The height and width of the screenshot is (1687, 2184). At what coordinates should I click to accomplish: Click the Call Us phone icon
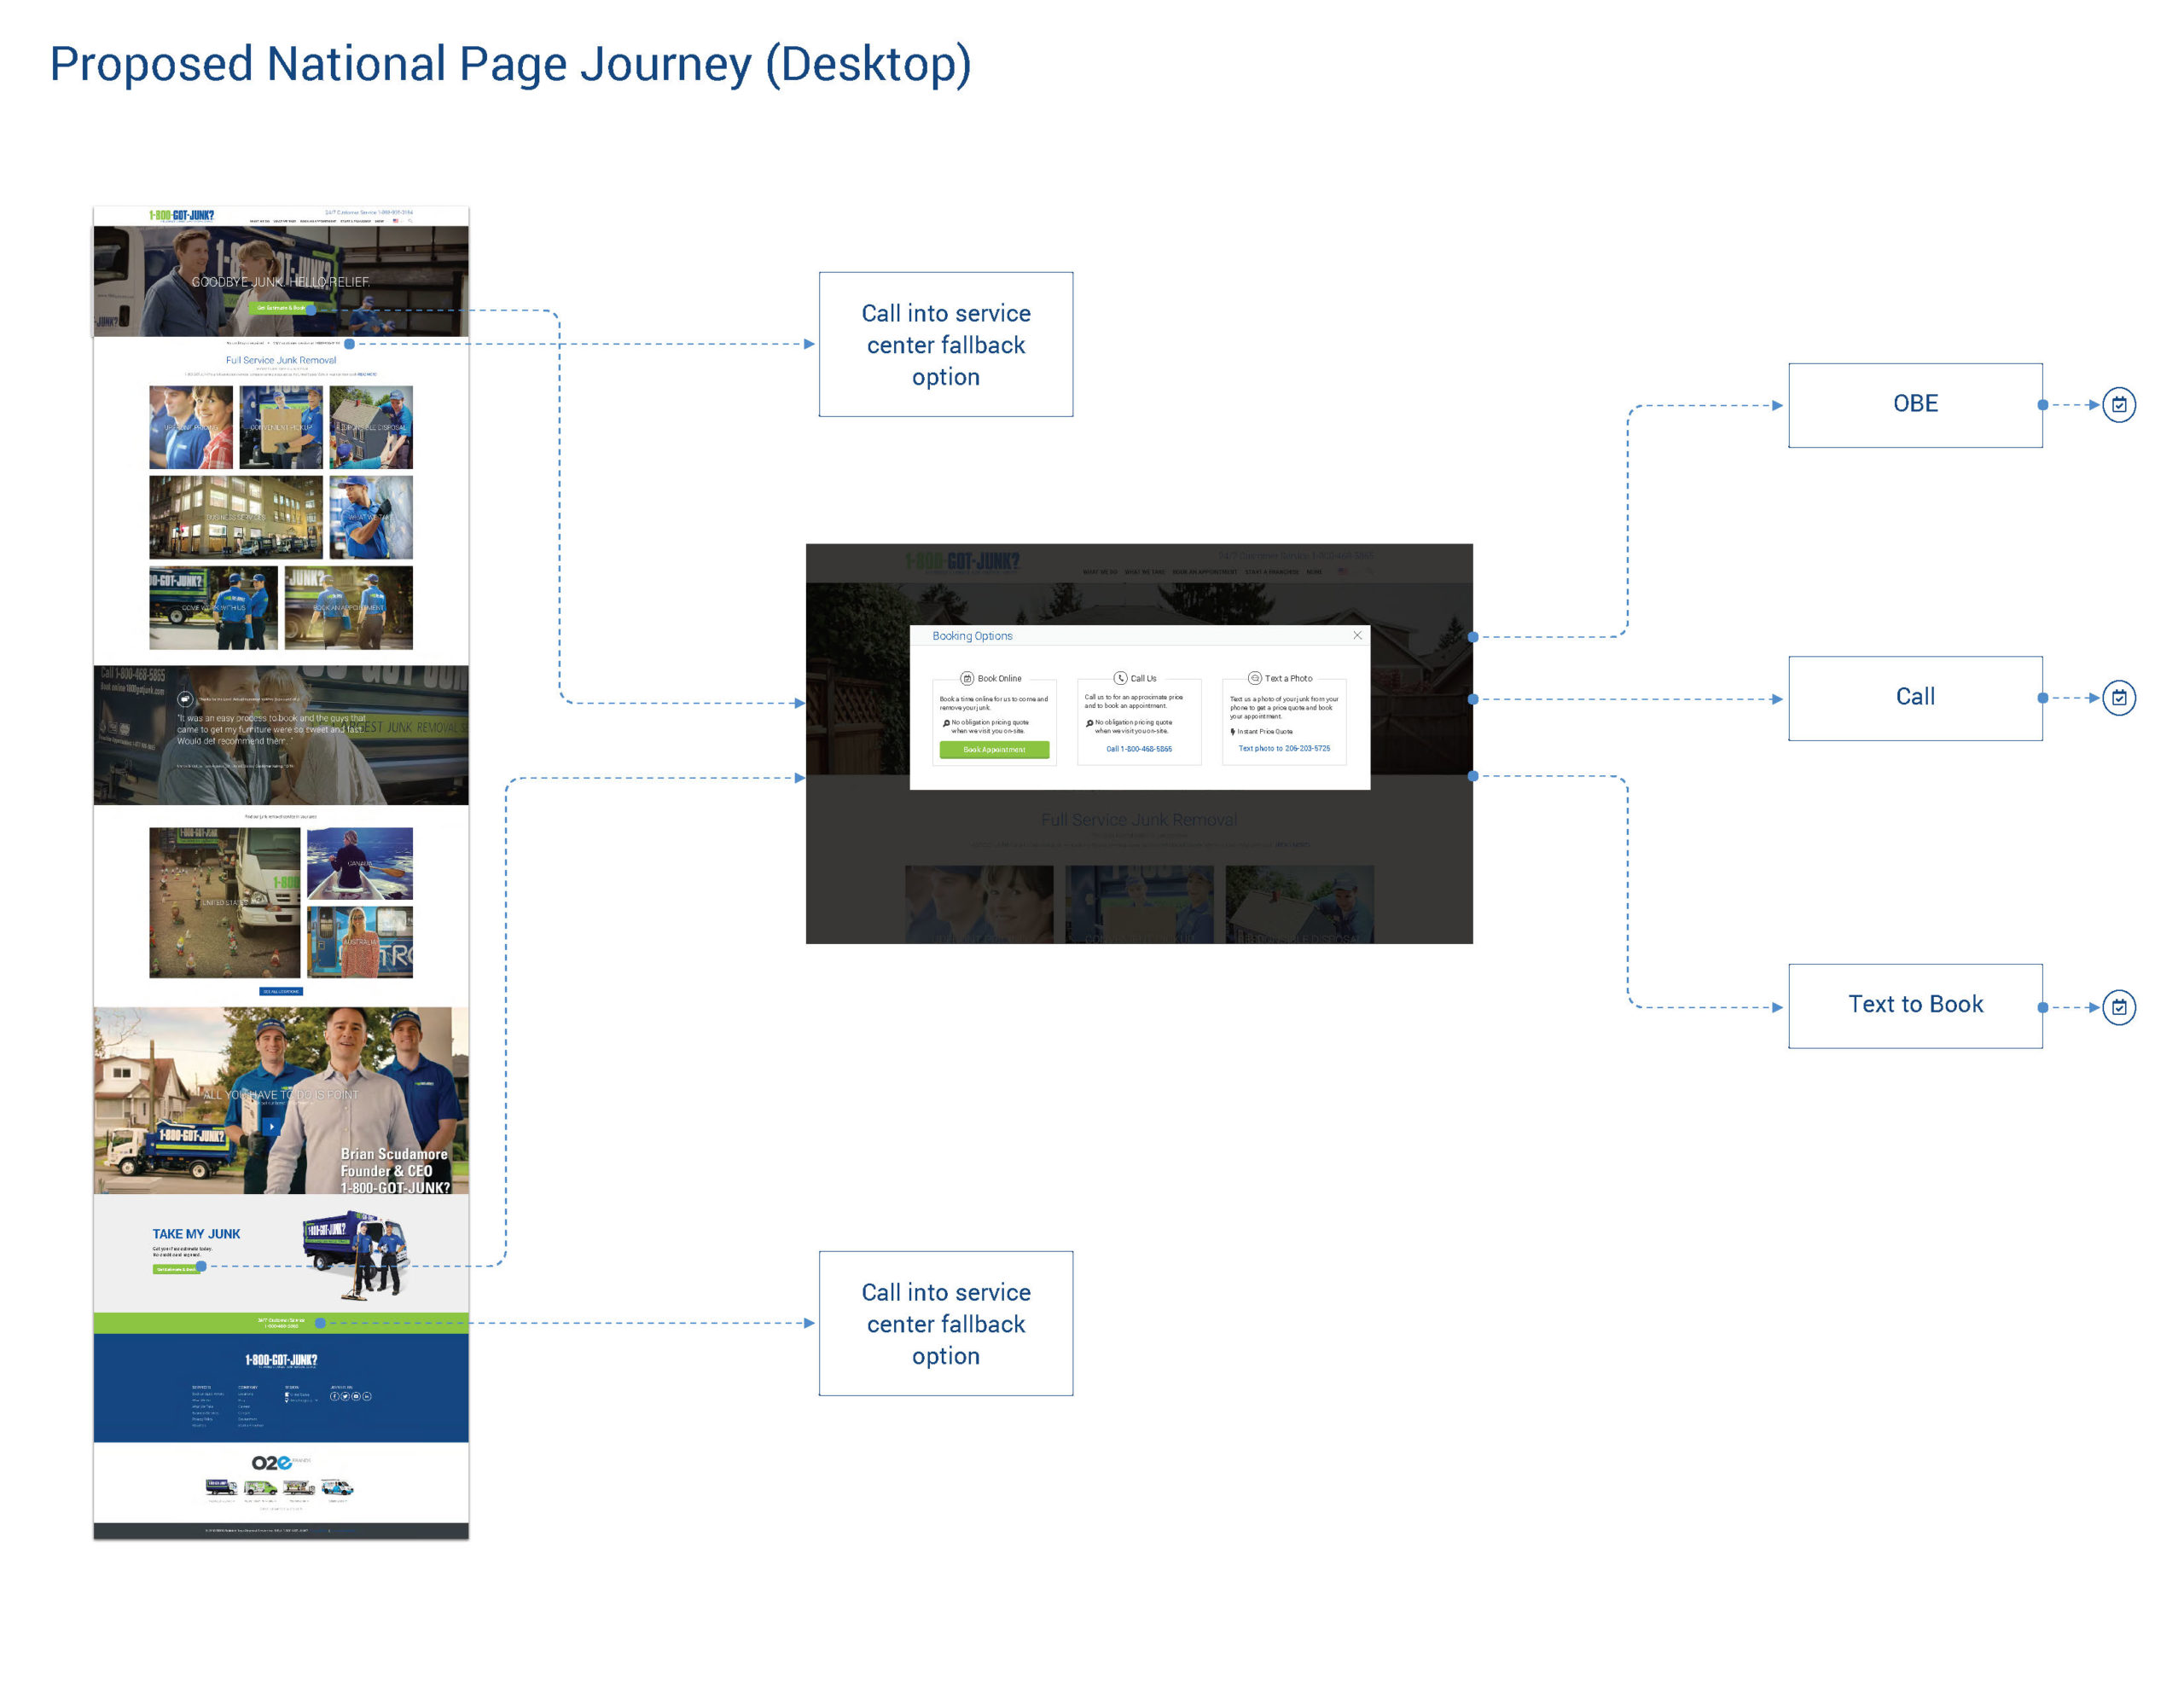1120,678
